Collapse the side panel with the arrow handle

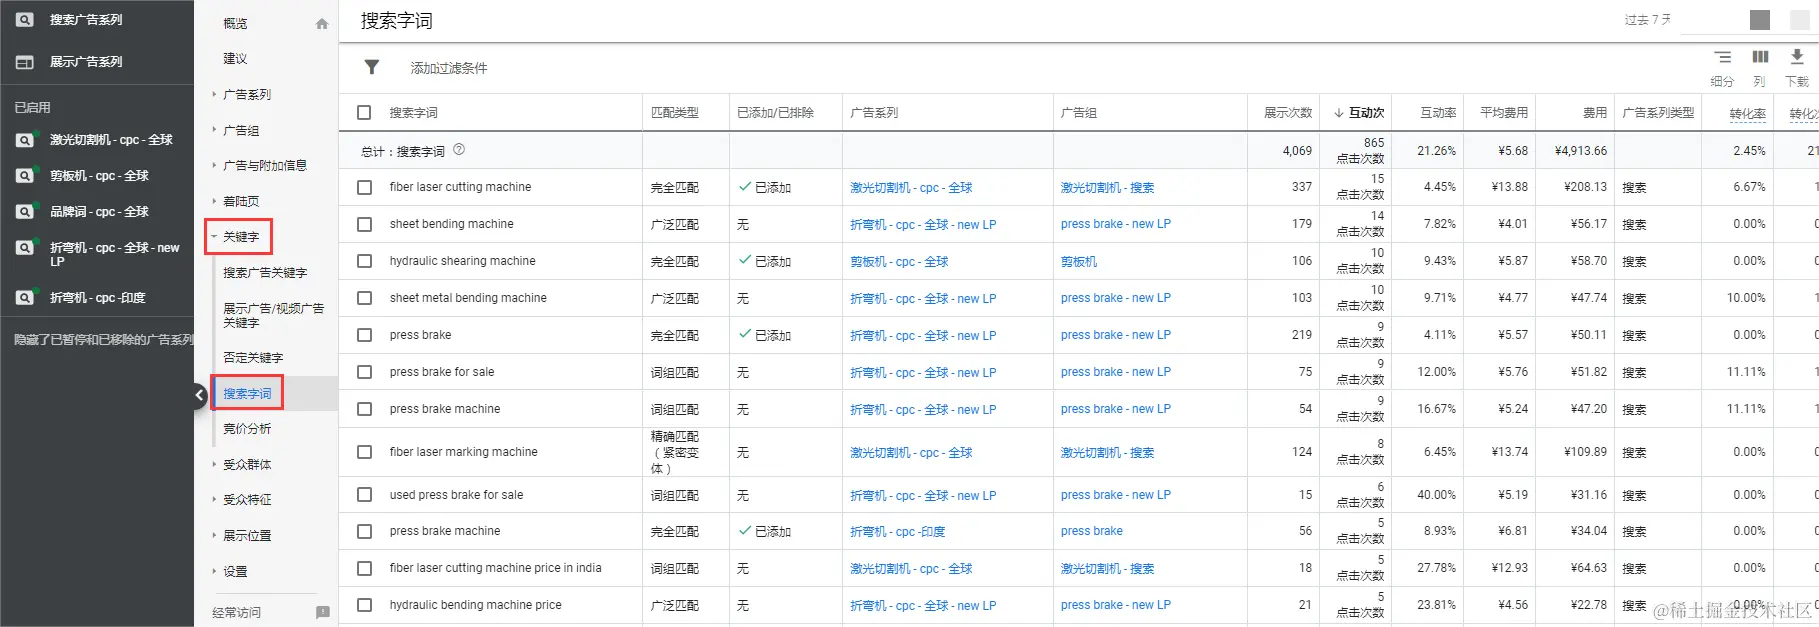(x=199, y=395)
